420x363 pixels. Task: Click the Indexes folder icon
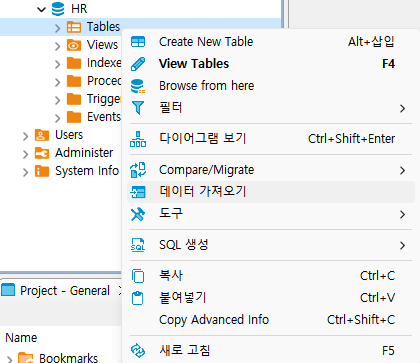[74, 63]
